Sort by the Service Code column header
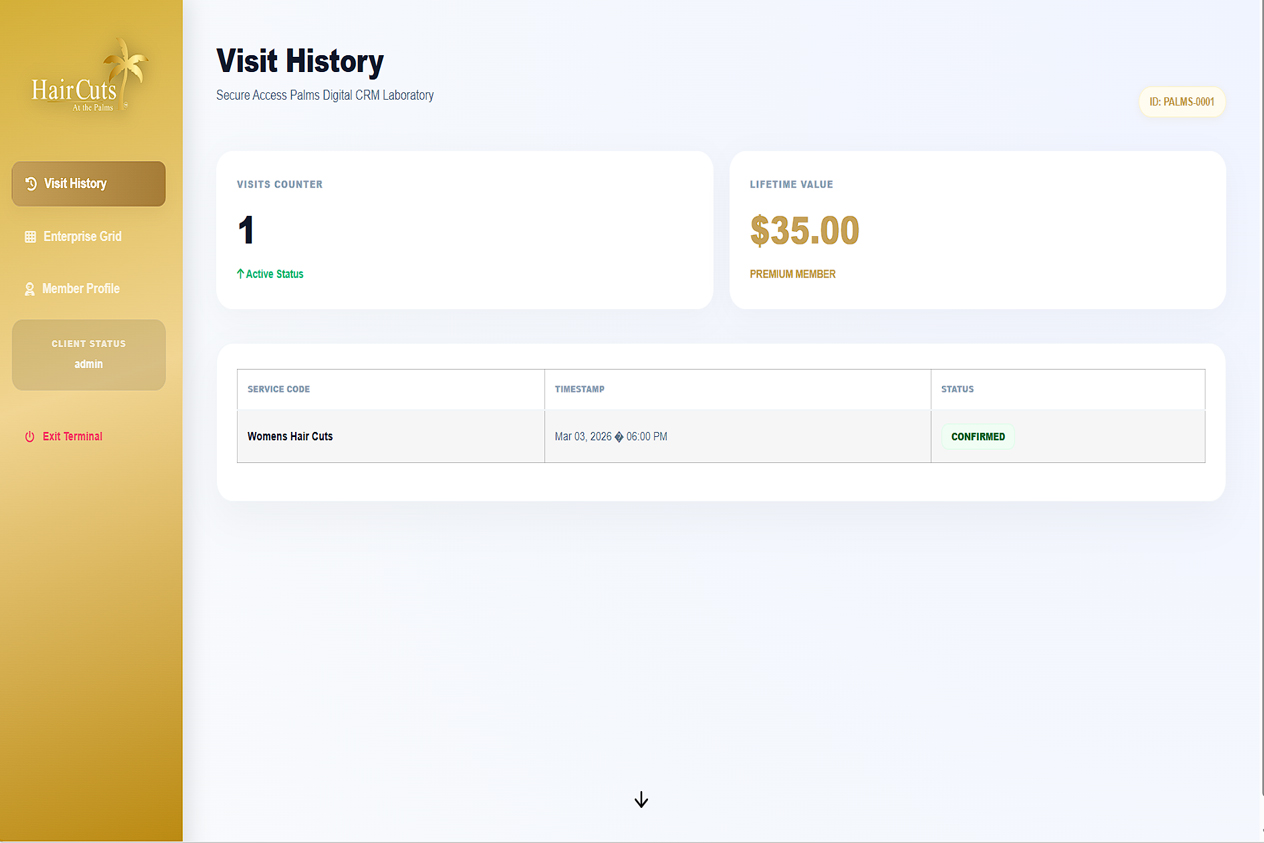 [279, 389]
